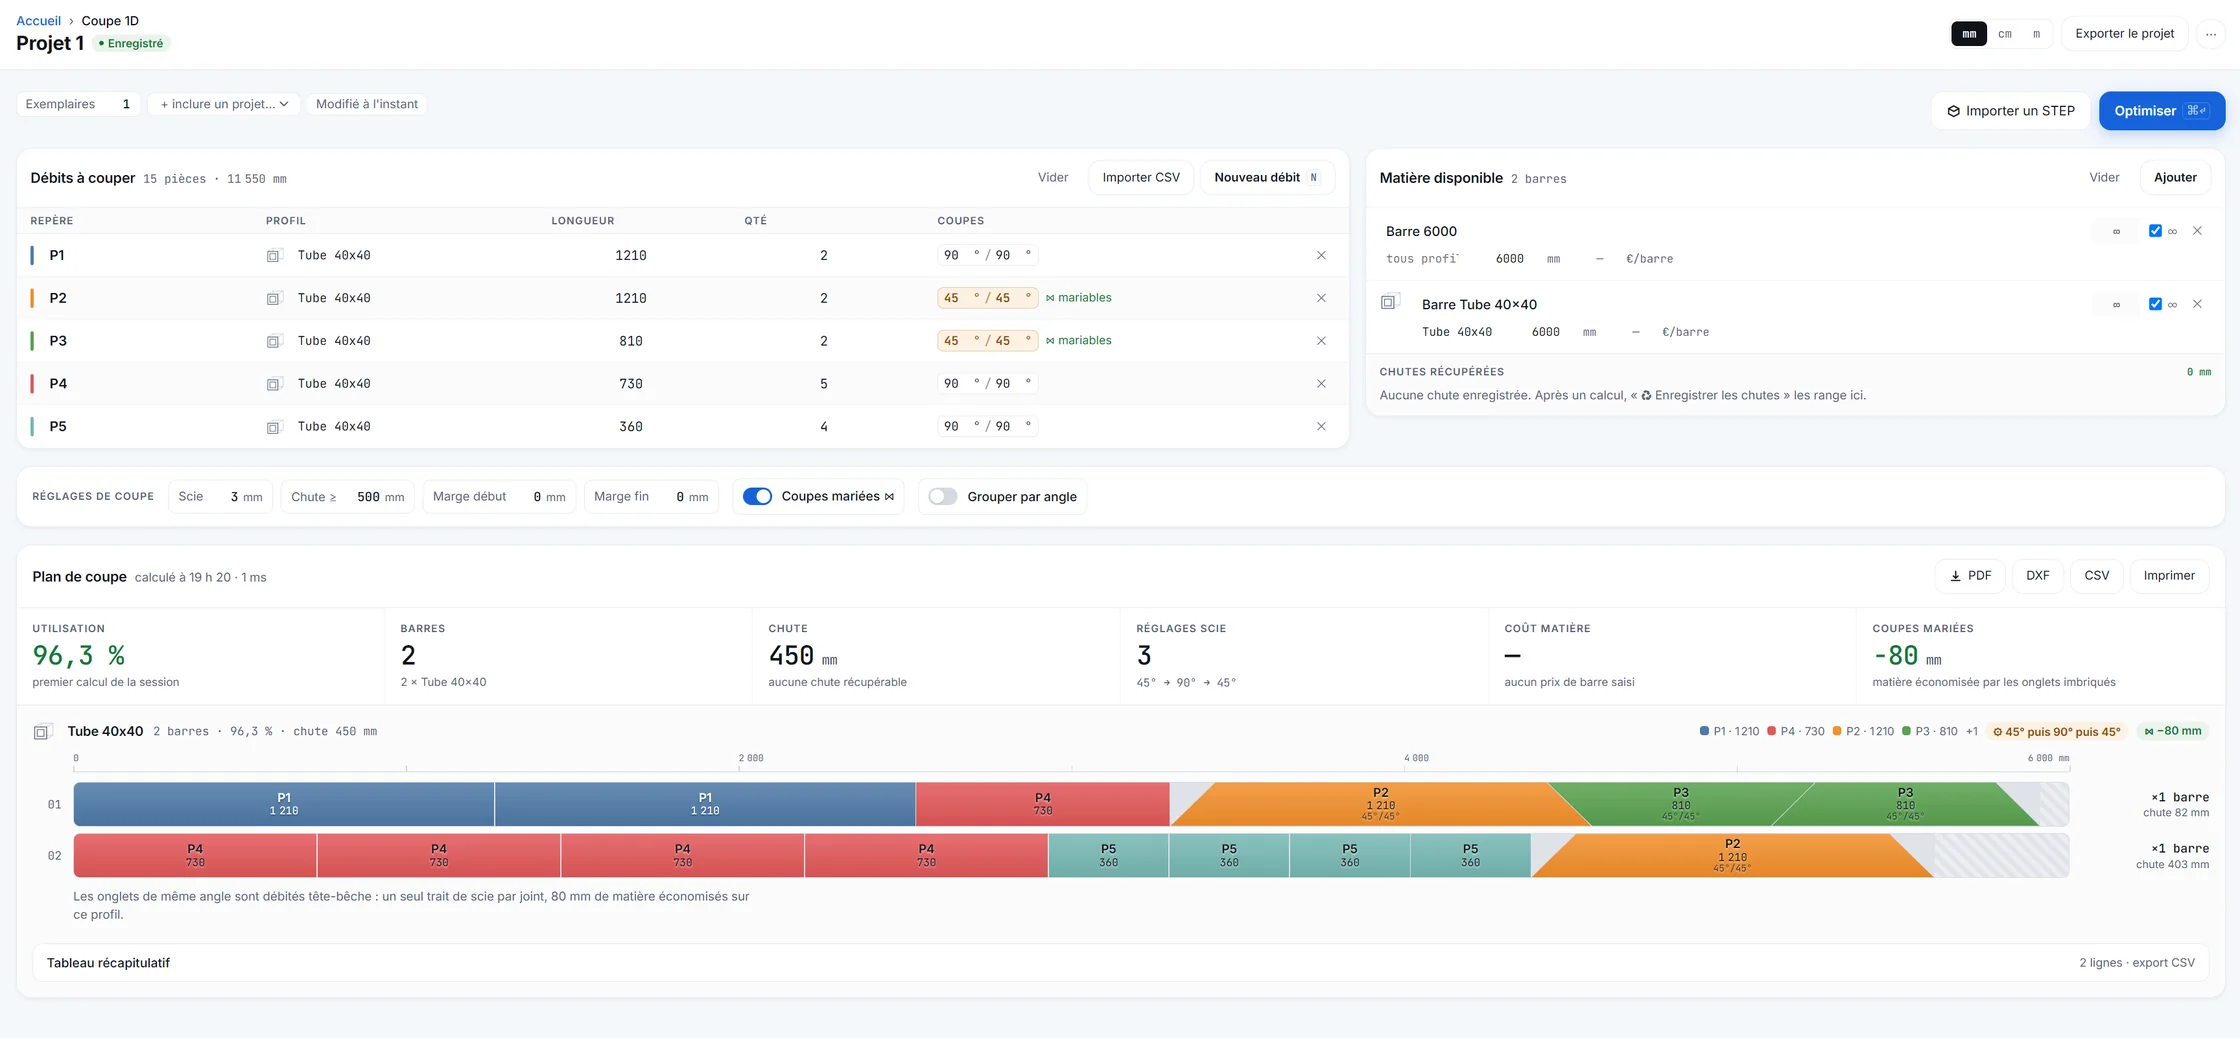This screenshot has width=2240, height=1038.
Task: Switch units to m
Action: pos(2036,34)
